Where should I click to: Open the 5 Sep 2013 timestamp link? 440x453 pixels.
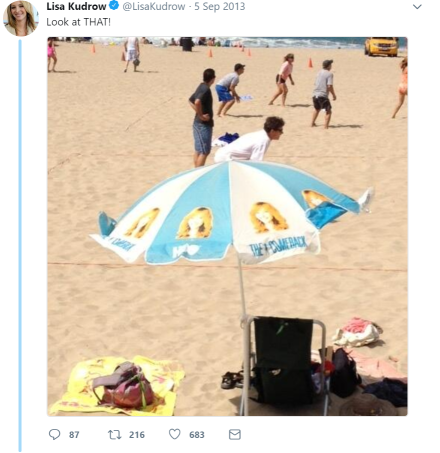click(219, 6)
